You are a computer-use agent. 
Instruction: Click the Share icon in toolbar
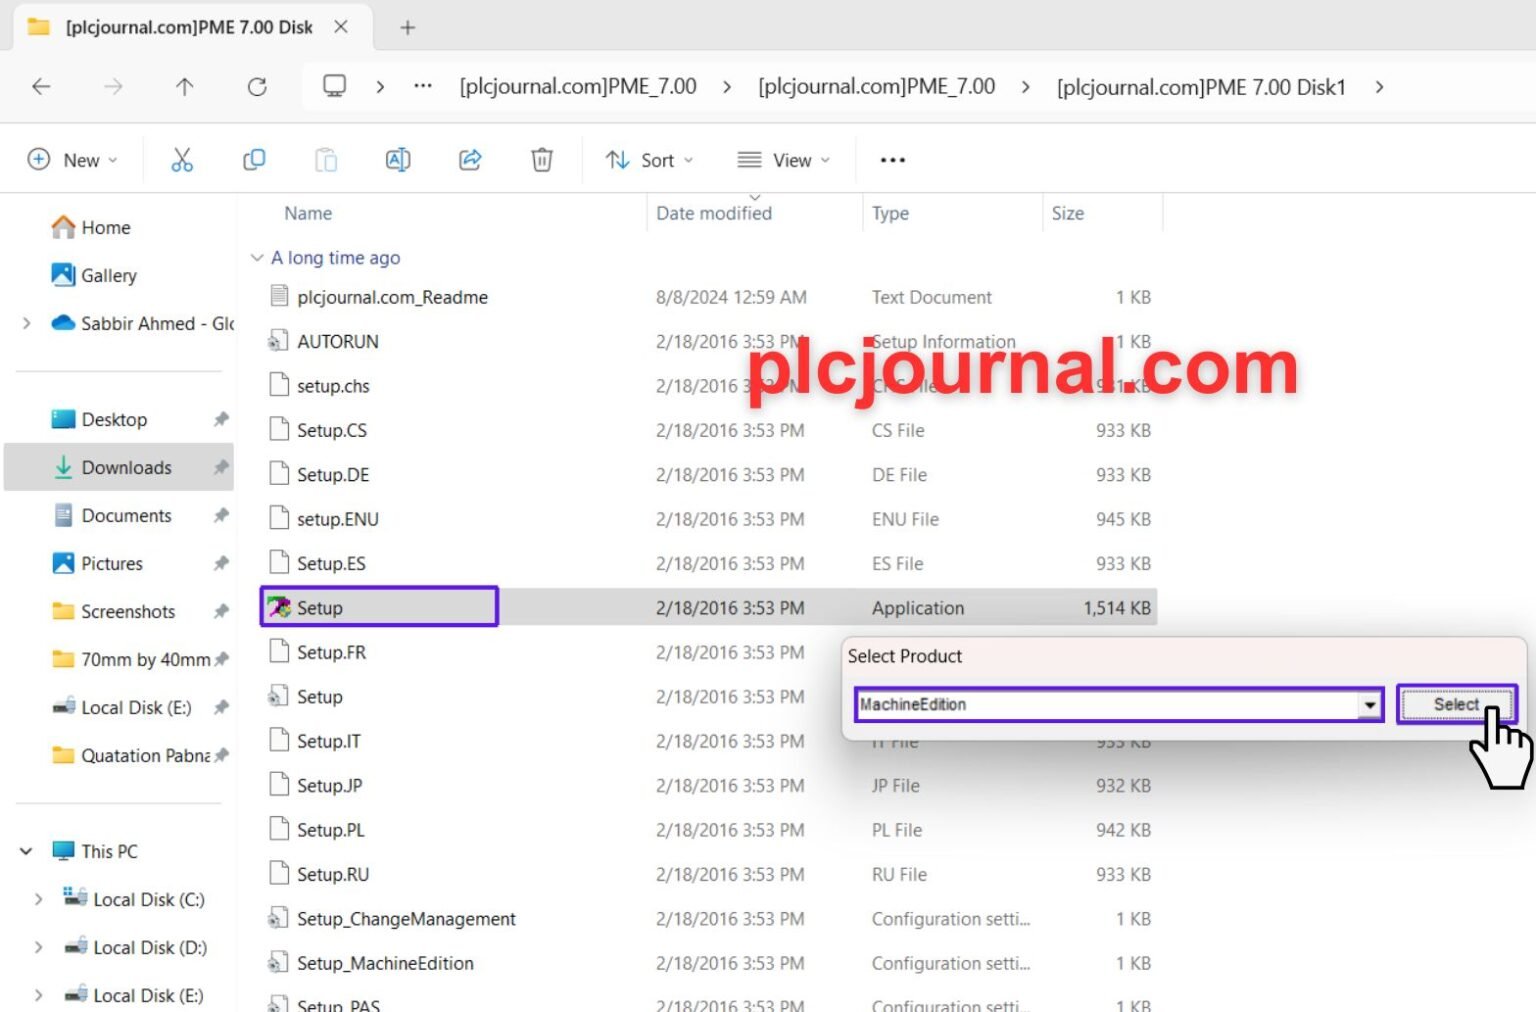470,160
